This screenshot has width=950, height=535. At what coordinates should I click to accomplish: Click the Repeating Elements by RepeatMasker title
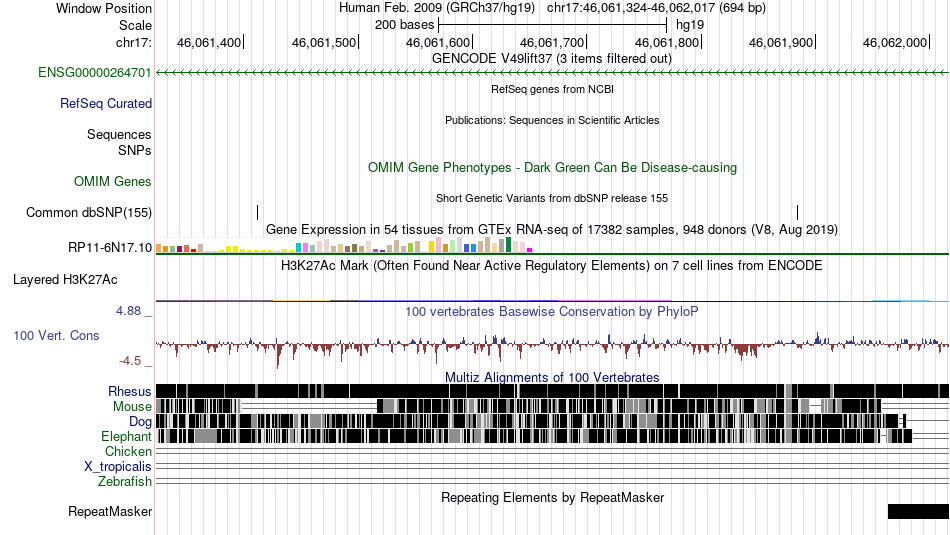[x=553, y=497]
